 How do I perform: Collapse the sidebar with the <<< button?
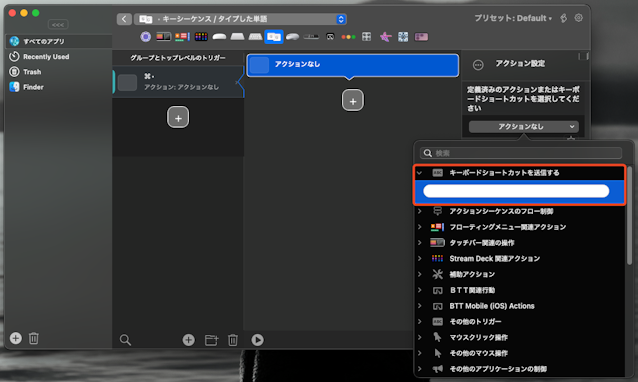(58, 25)
